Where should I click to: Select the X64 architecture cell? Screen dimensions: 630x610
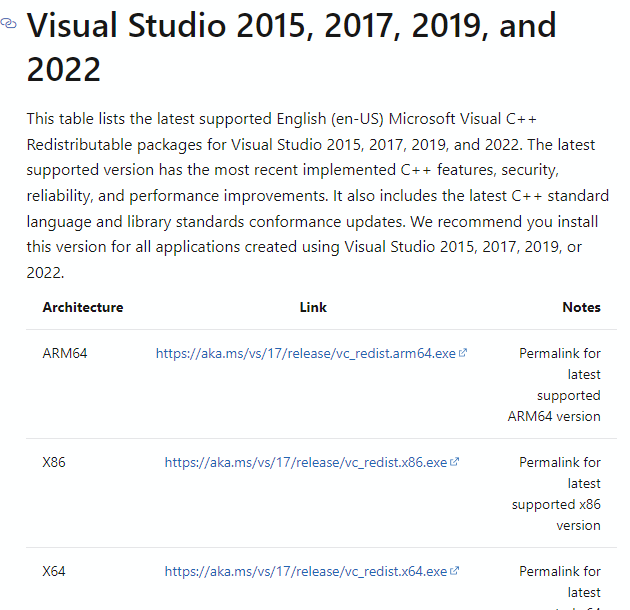click(x=54, y=571)
